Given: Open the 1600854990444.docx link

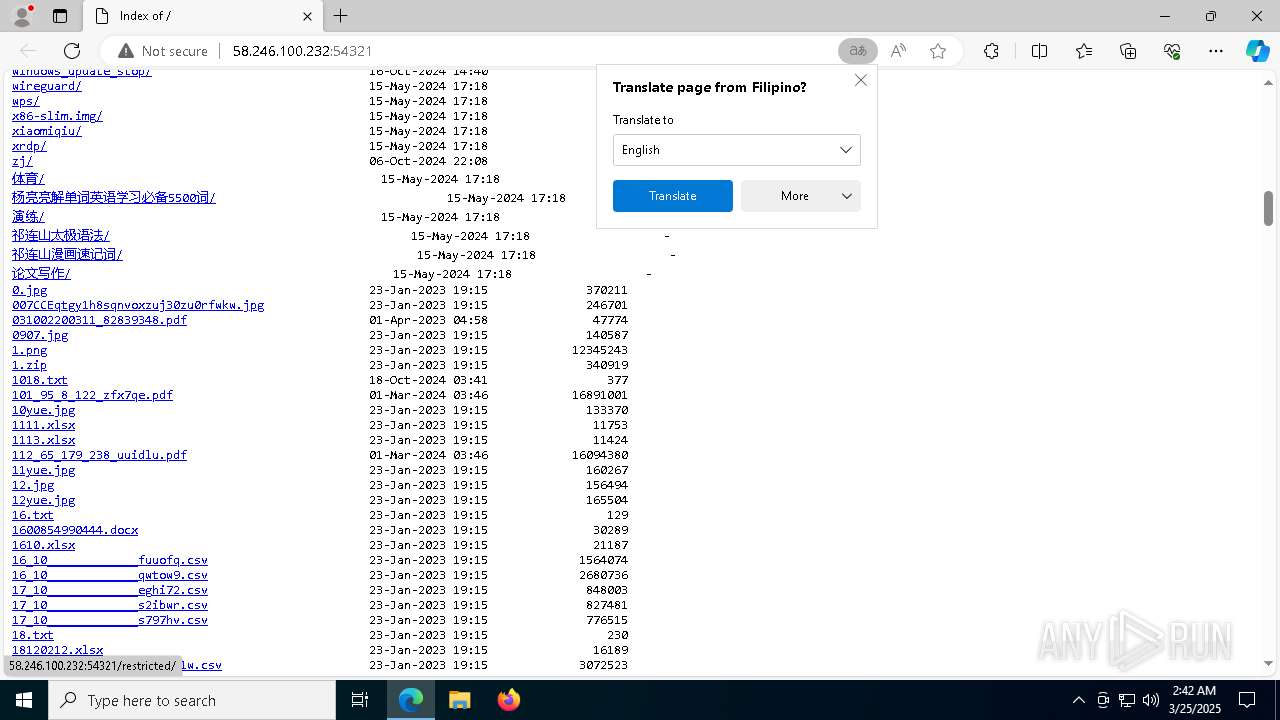Looking at the screenshot, I should 75,530.
